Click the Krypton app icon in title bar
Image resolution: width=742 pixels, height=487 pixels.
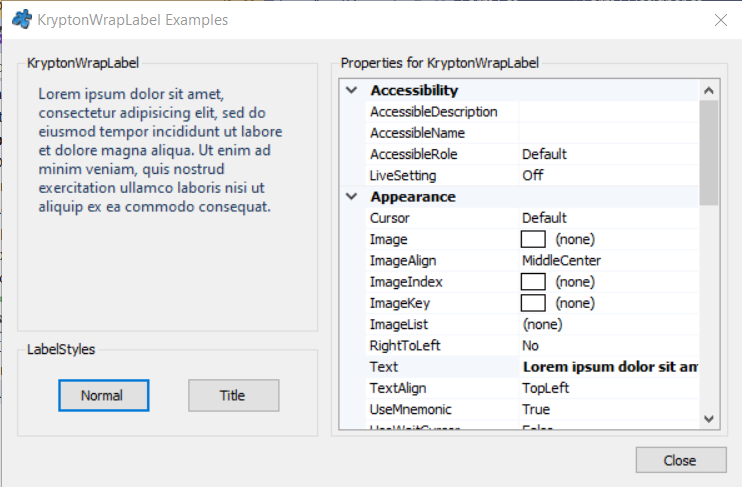(22, 19)
